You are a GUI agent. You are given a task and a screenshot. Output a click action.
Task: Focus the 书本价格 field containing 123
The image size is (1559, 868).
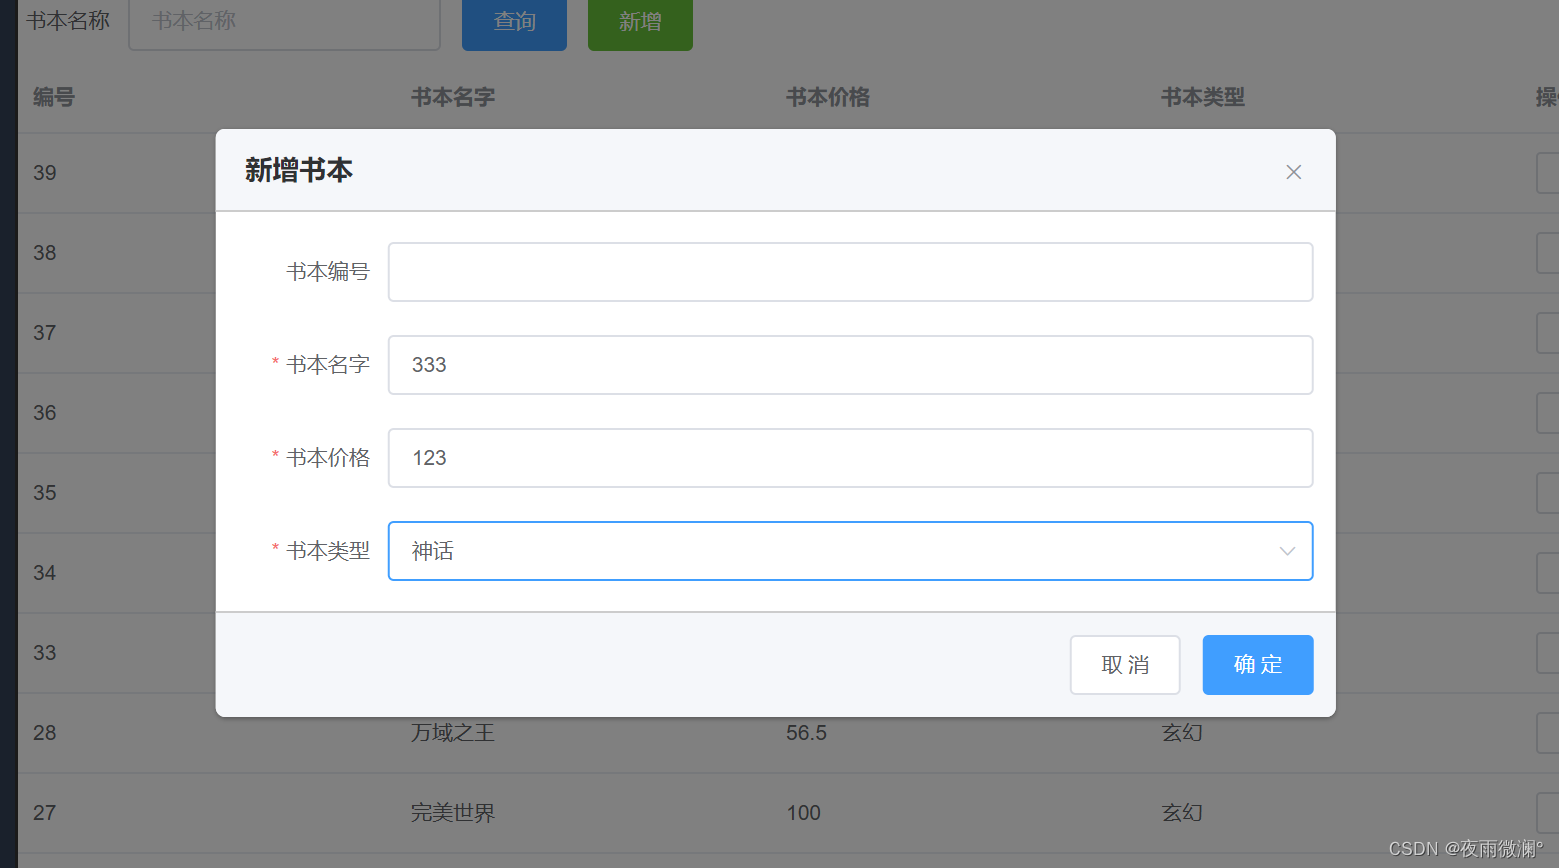850,458
